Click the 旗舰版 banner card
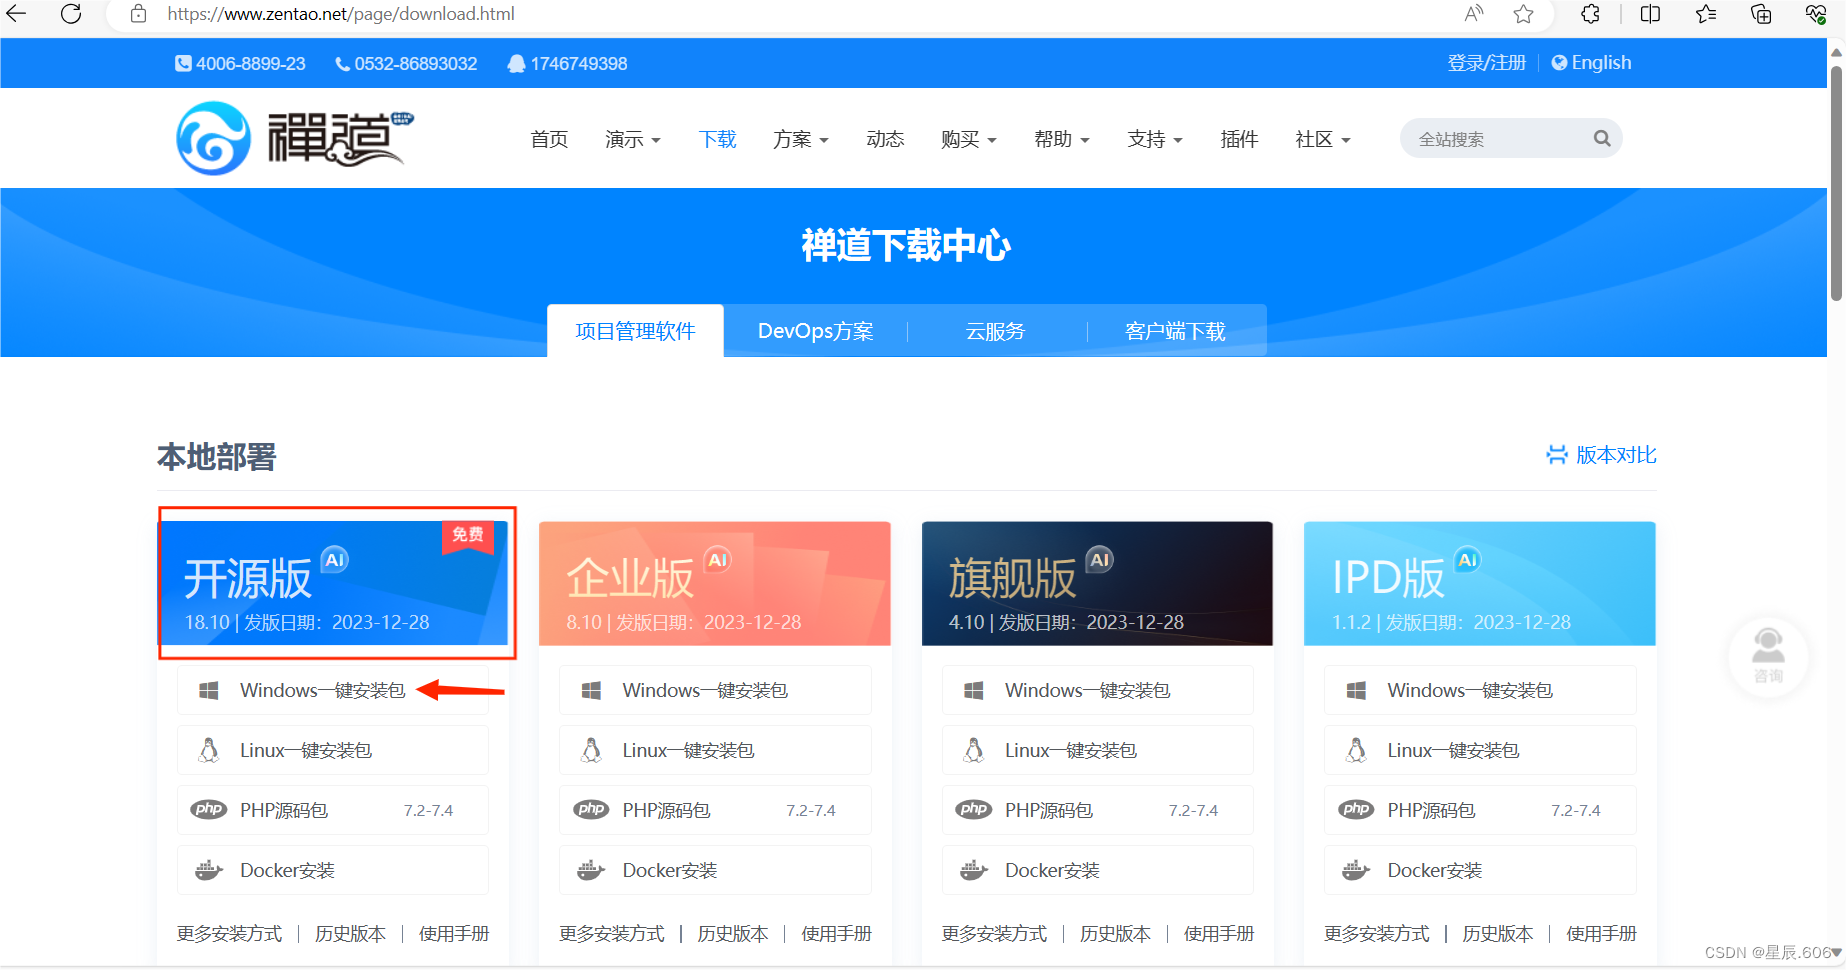Screen dimensions: 1846x970 point(1097,583)
